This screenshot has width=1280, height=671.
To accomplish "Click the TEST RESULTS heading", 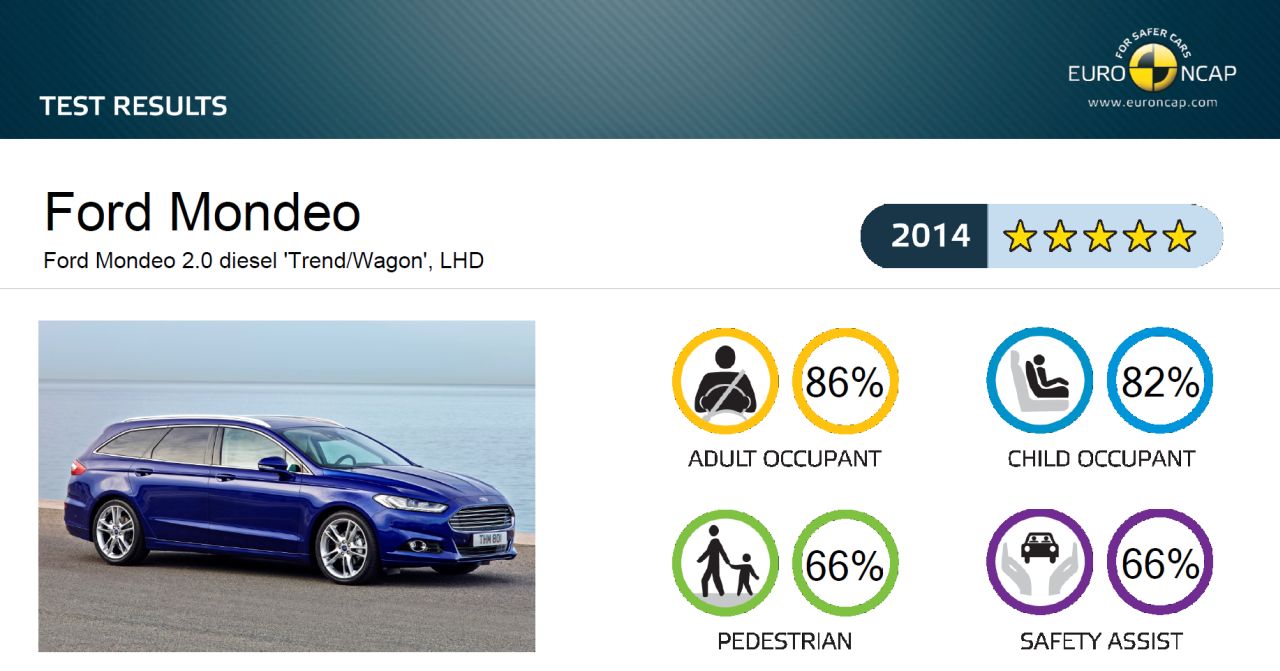I will pyautogui.click(x=134, y=106).
